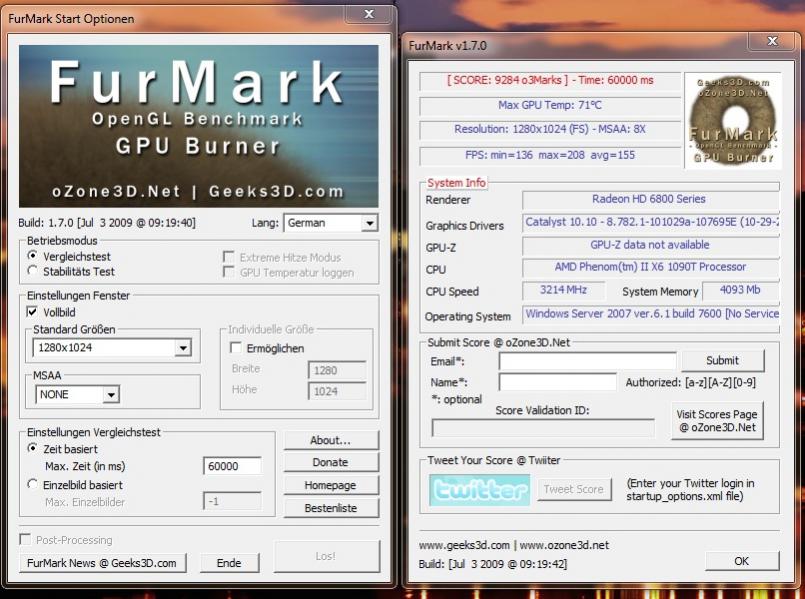The image size is (805, 599).
Task: Click the Max. Zeit 60000 input field
Action: click(233, 466)
